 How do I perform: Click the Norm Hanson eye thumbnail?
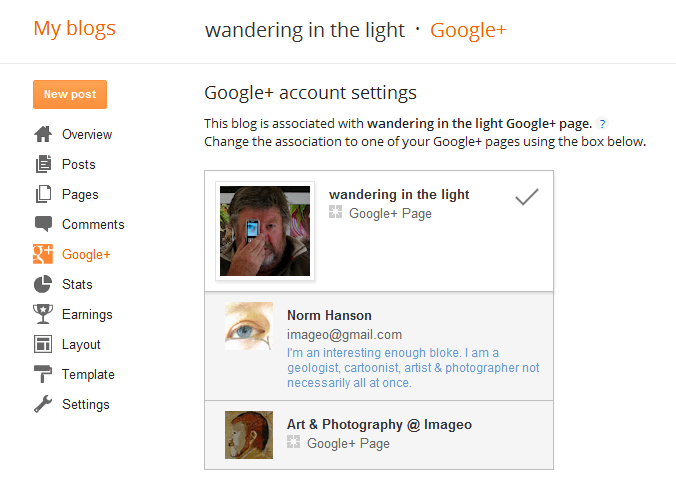[x=249, y=326]
